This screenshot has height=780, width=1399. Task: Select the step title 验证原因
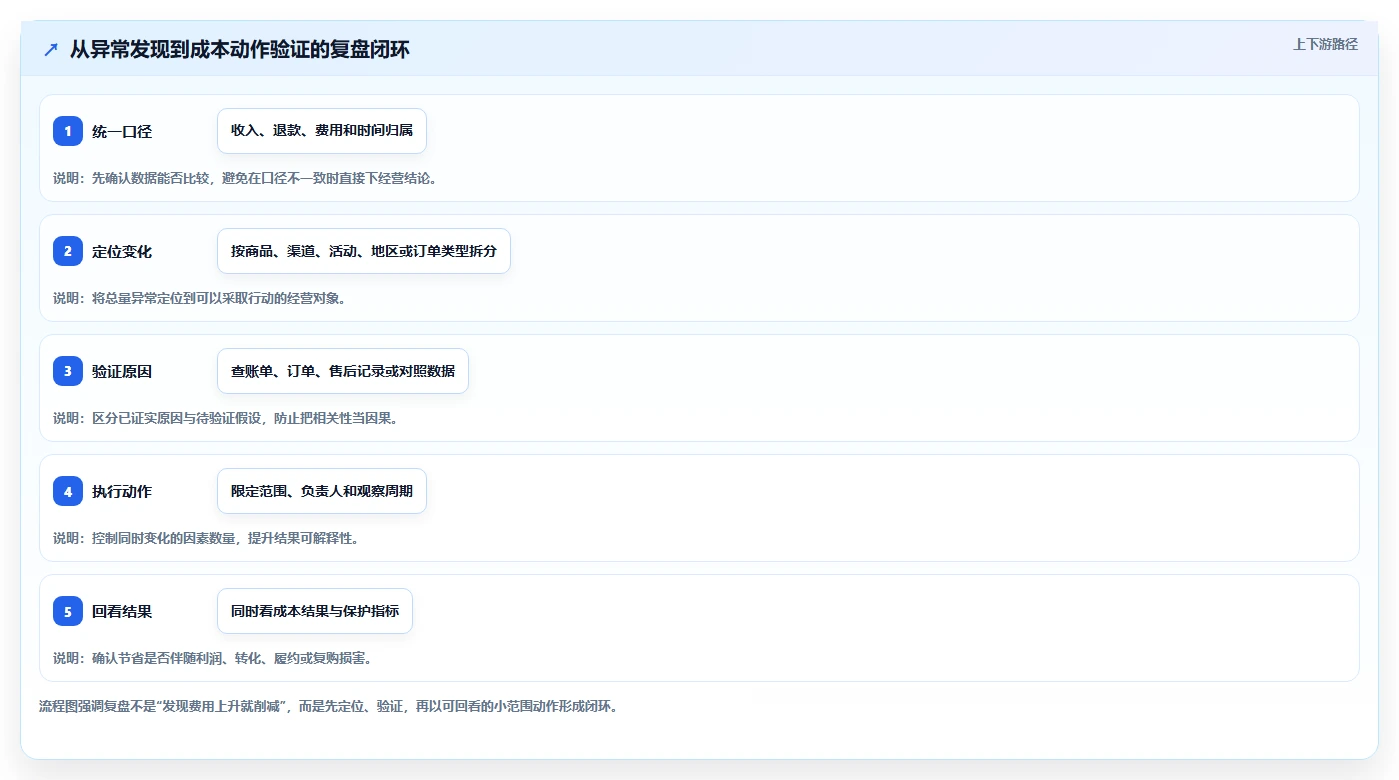click(122, 372)
